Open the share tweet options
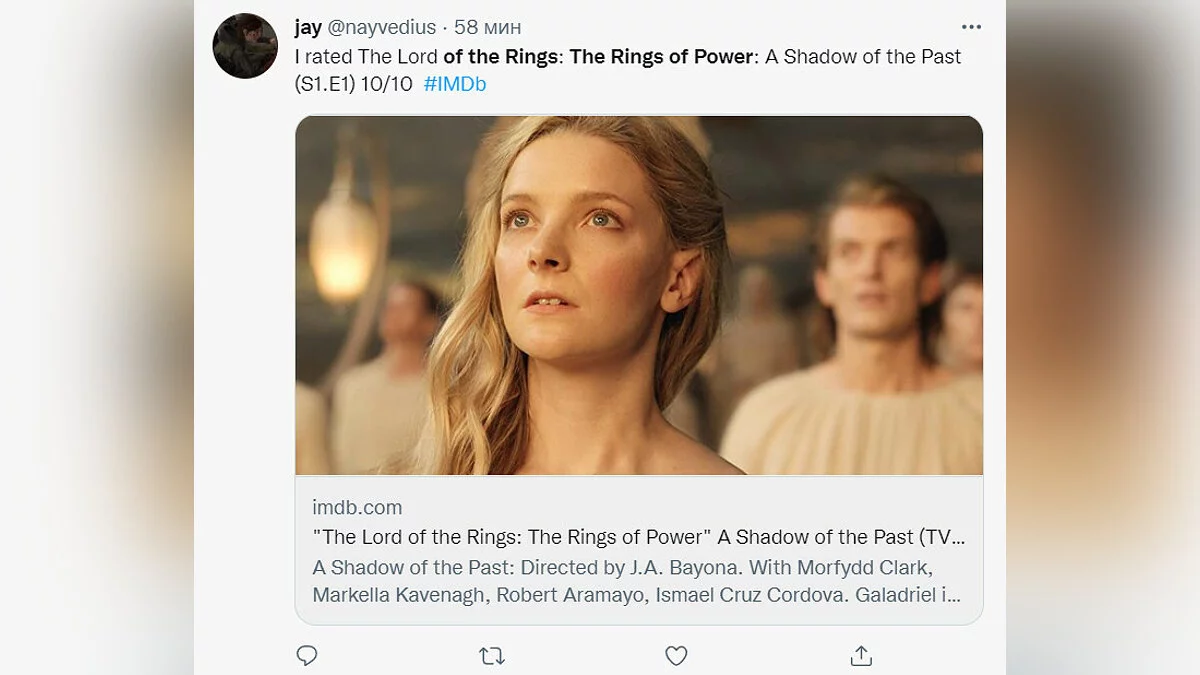This screenshot has width=1200, height=675. [x=861, y=656]
